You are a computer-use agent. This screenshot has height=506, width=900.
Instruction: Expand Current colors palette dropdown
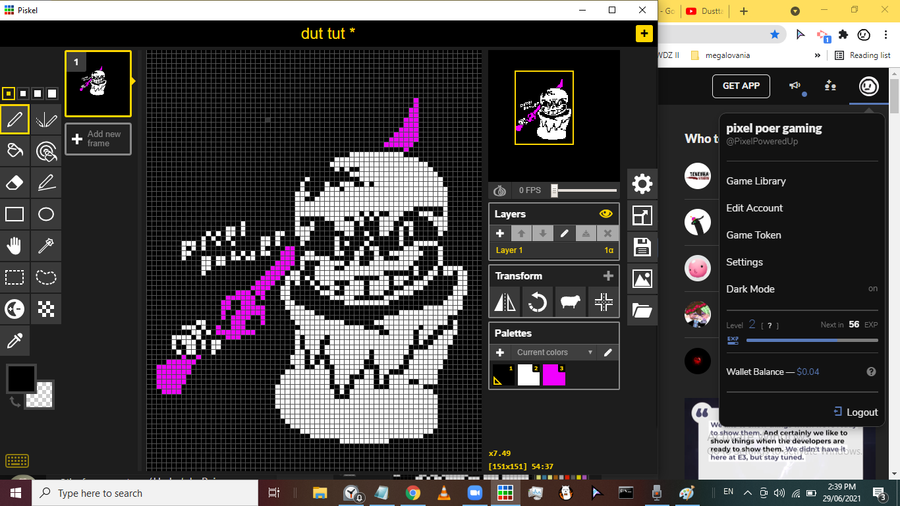click(x=554, y=352)
